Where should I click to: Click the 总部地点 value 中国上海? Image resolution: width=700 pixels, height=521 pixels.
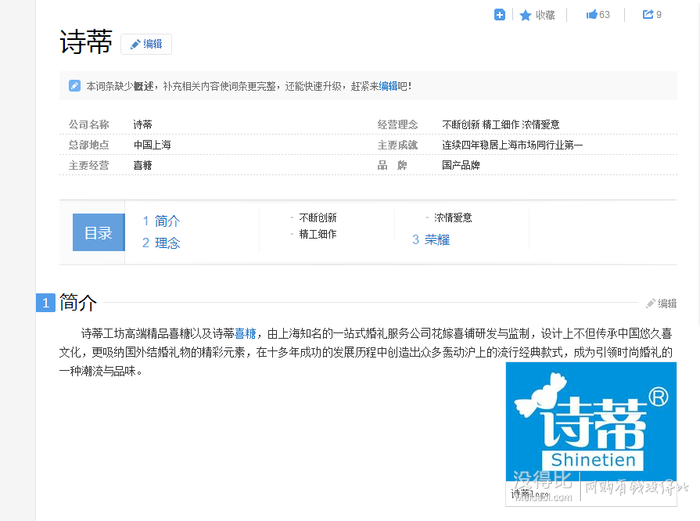click(152, 145)
